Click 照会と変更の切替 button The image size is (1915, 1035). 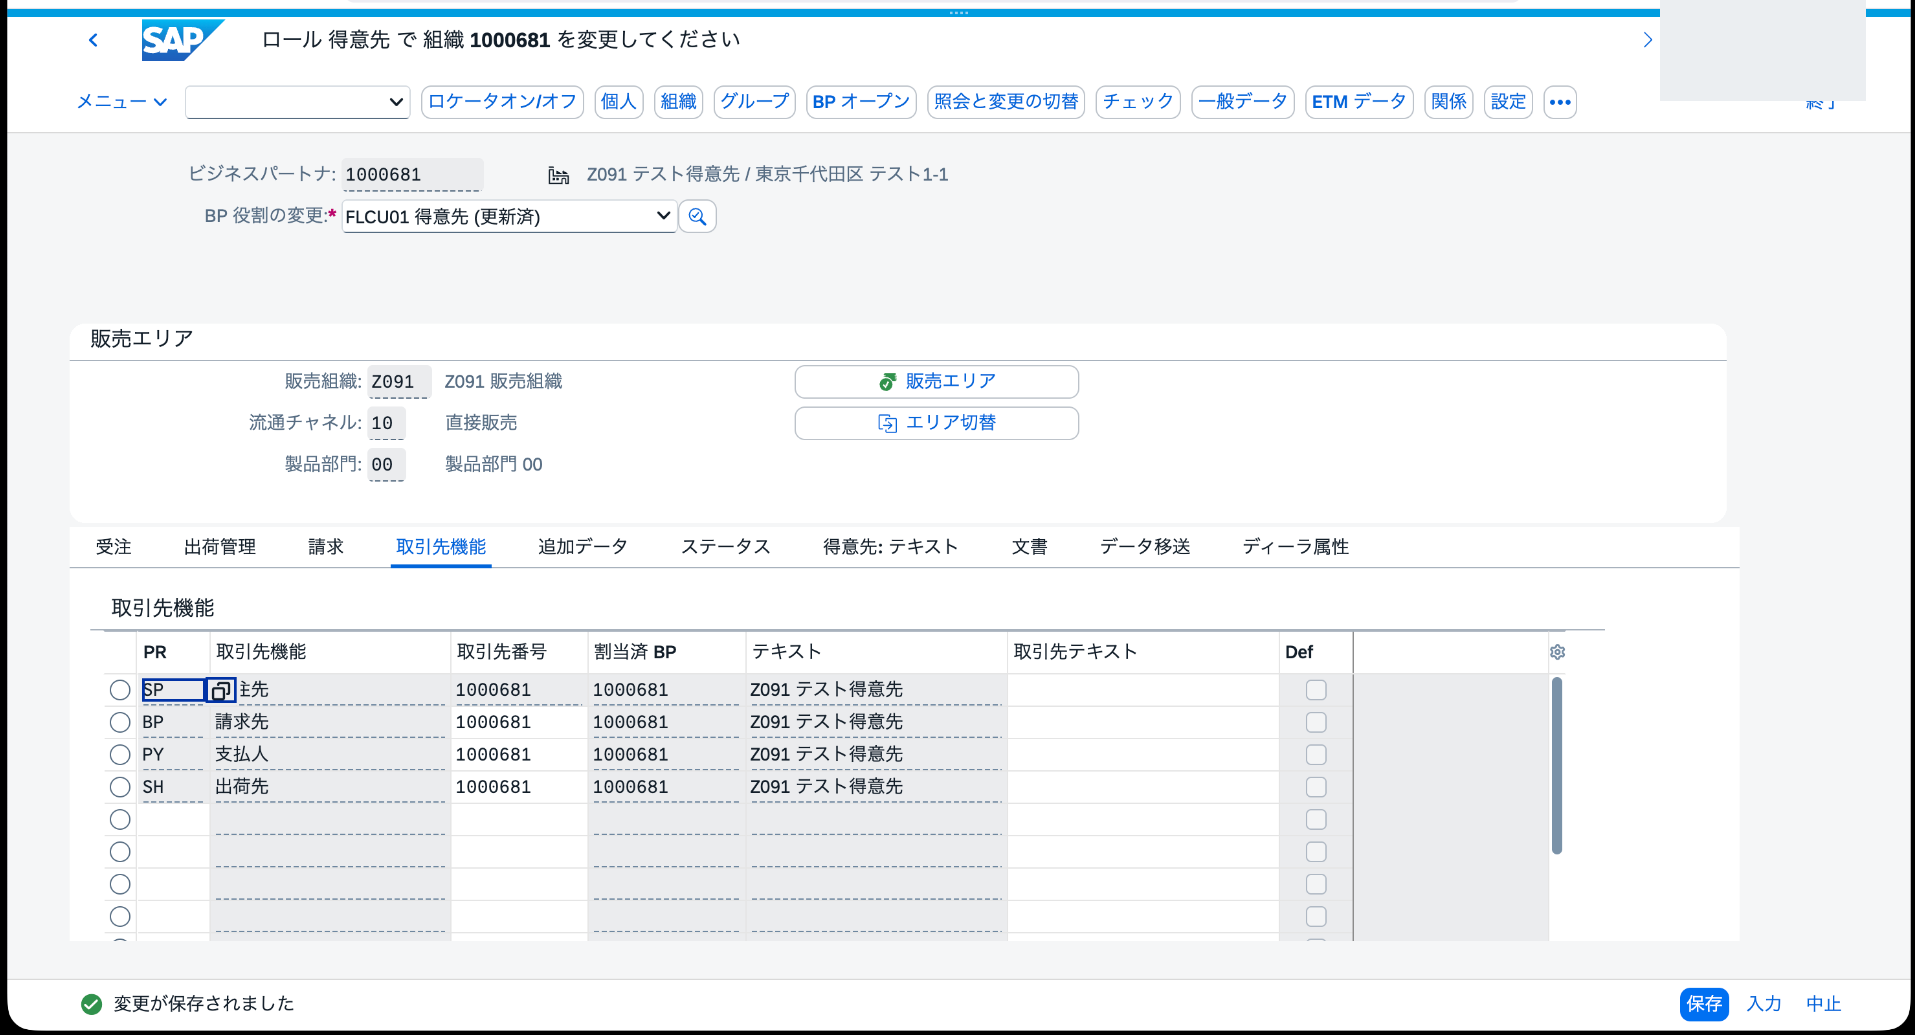click(1006, 102)
